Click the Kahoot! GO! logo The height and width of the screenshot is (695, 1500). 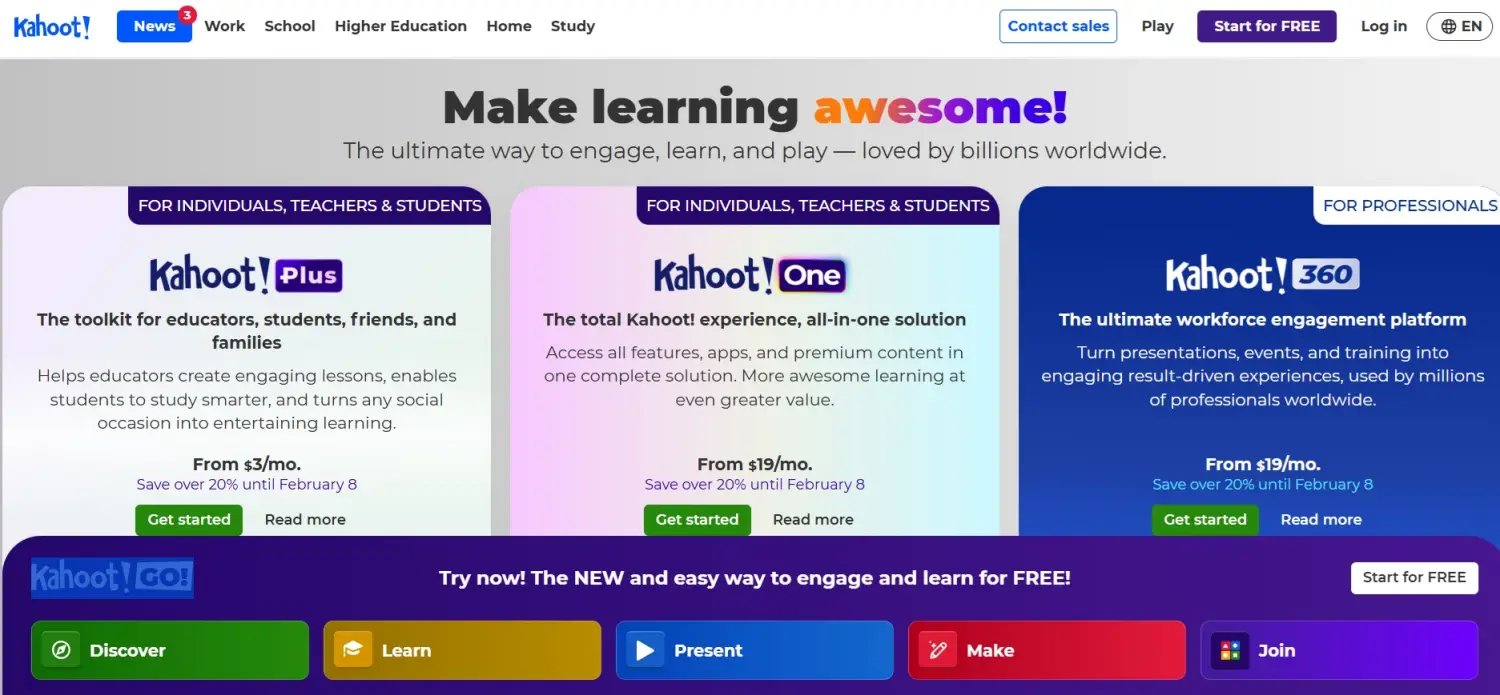[112, 578]
